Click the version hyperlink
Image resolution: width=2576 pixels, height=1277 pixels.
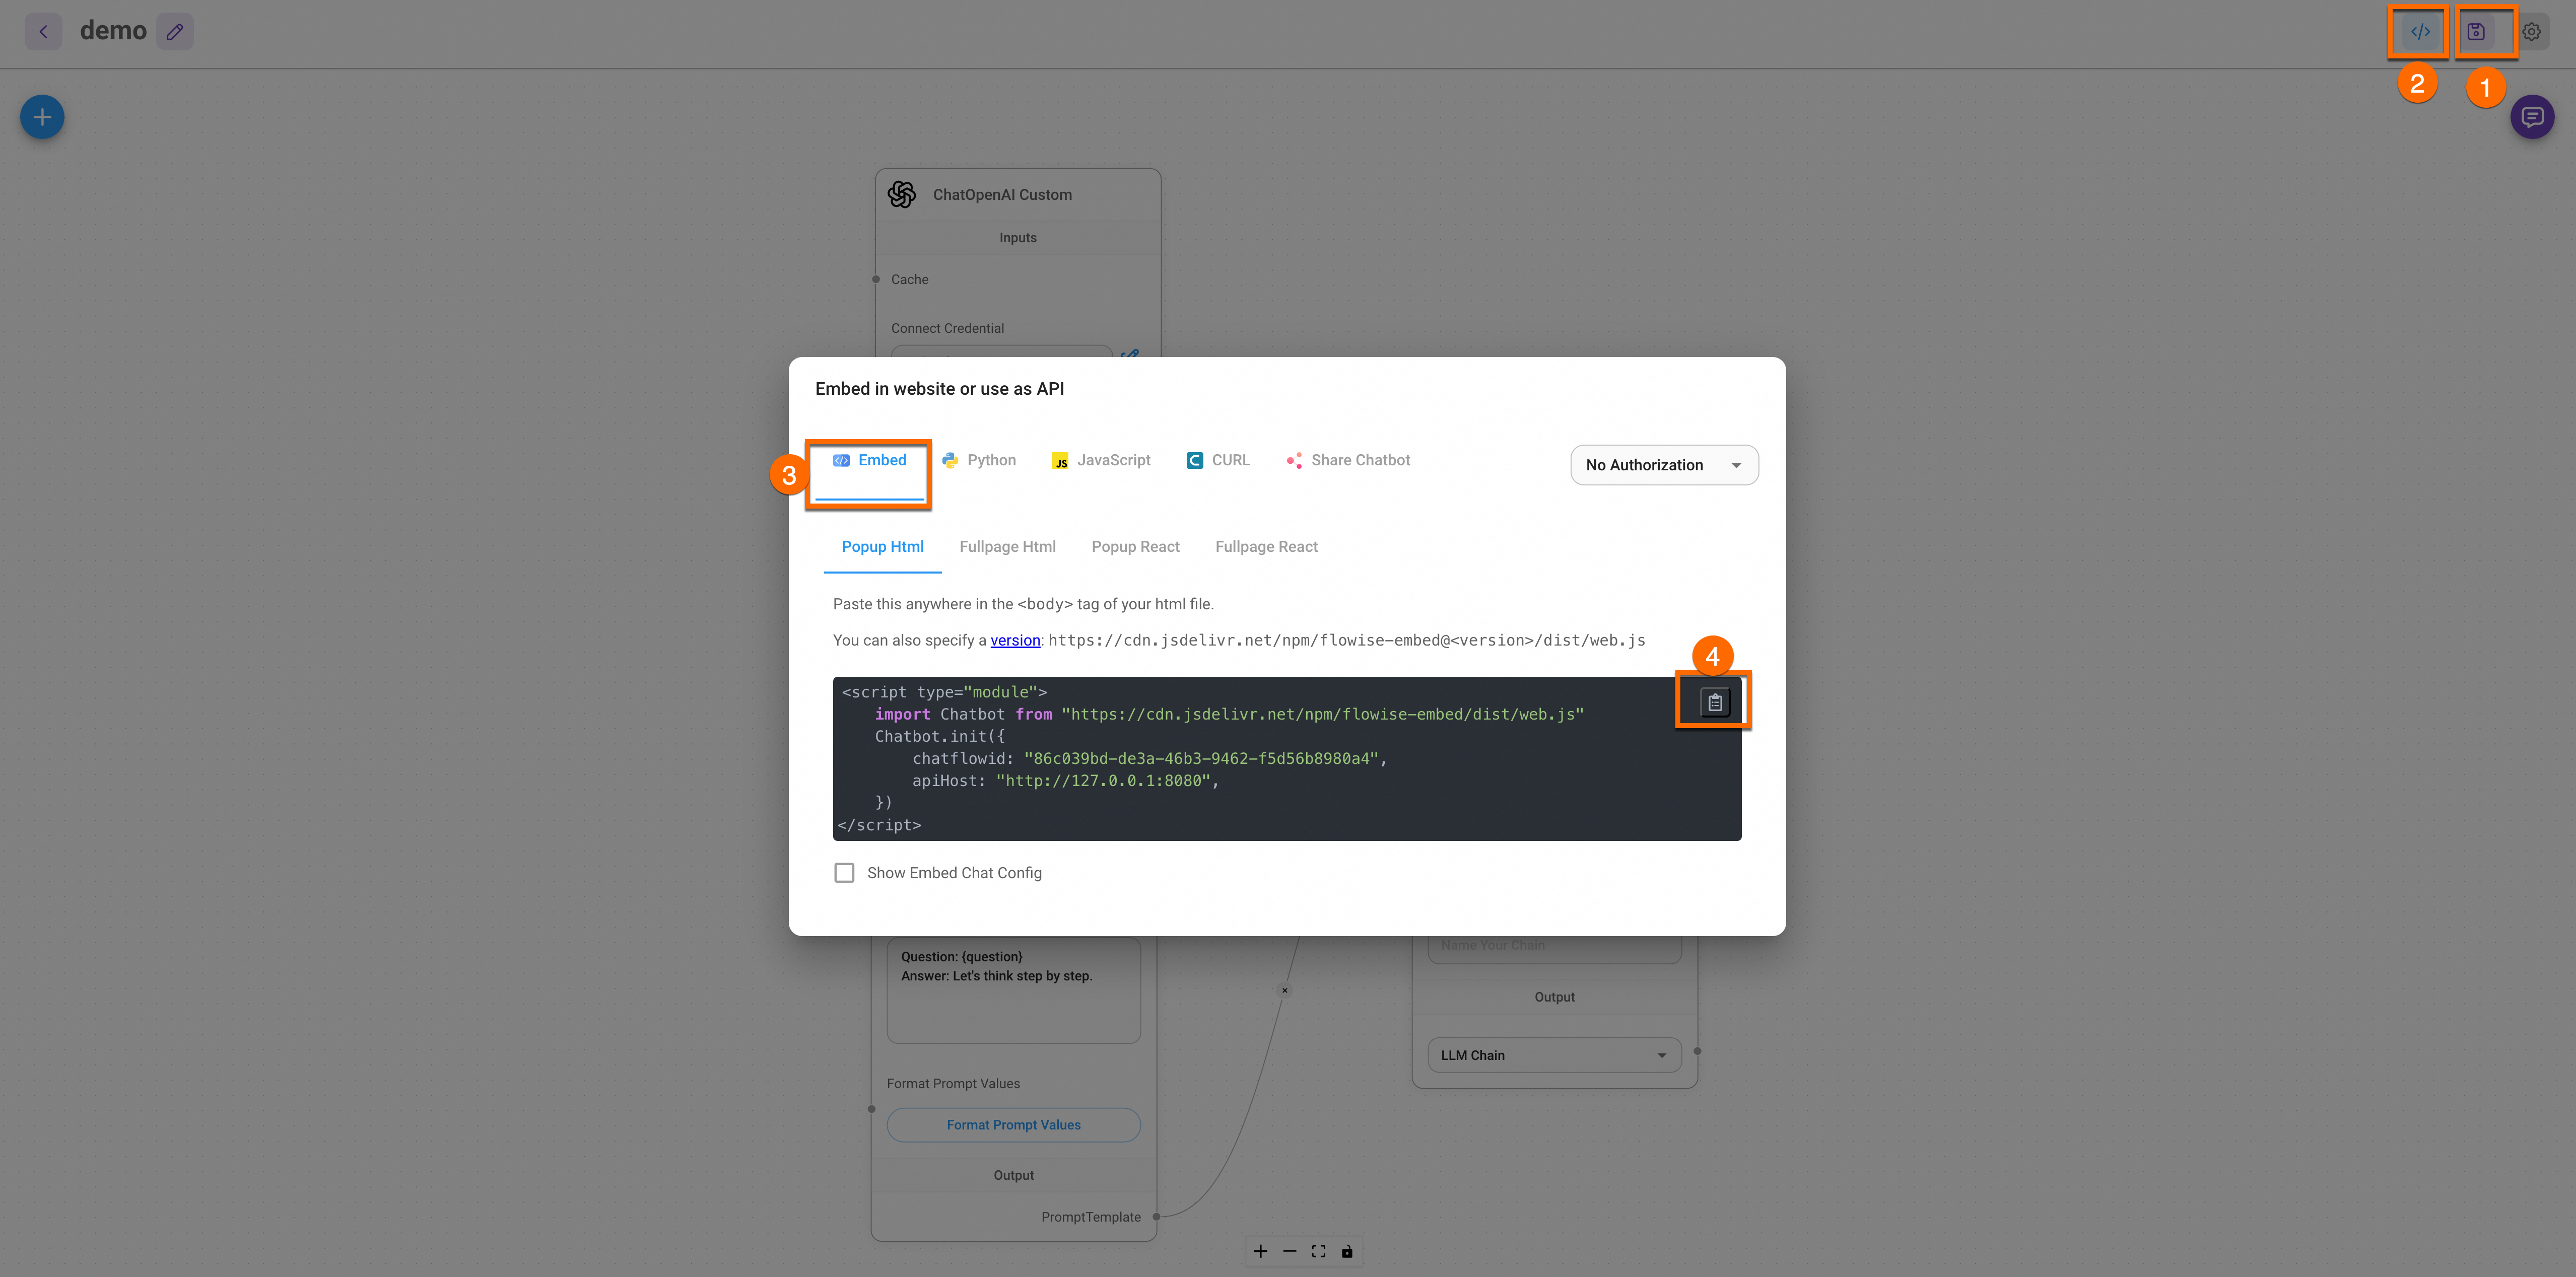coord(1015,641)
